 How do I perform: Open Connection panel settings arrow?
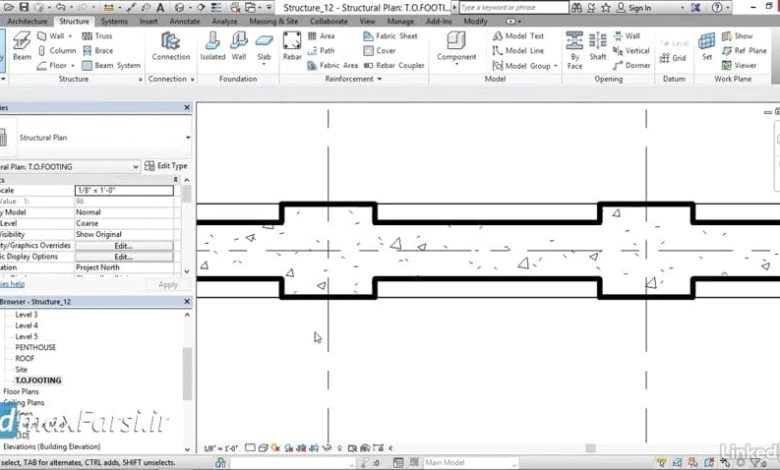[193, 79]
